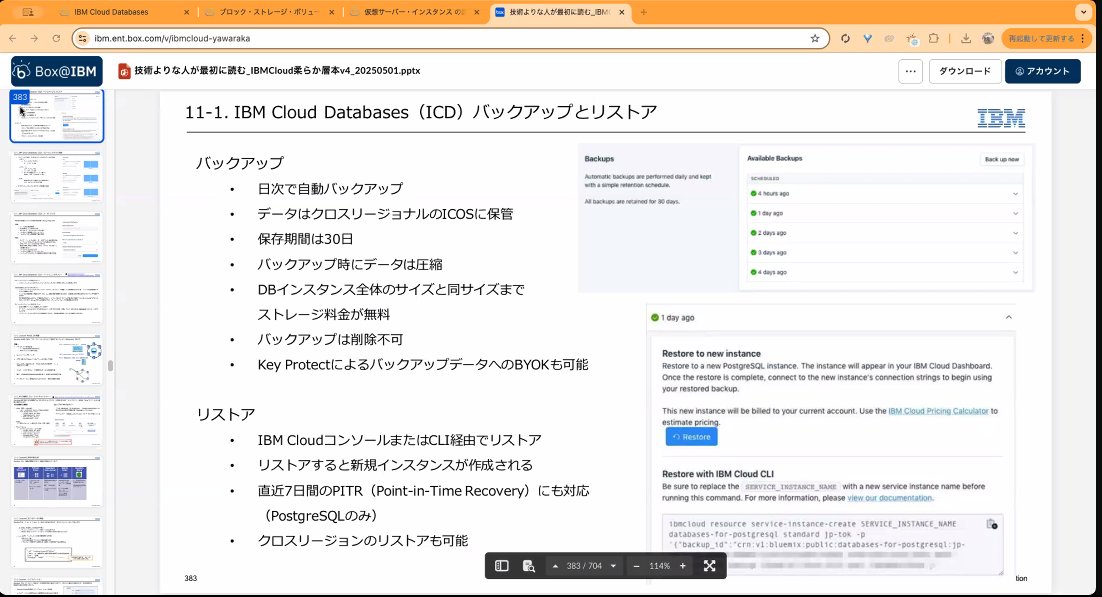Click the text バックアップは削除不可
The image size is (1102, 597).
330,340
